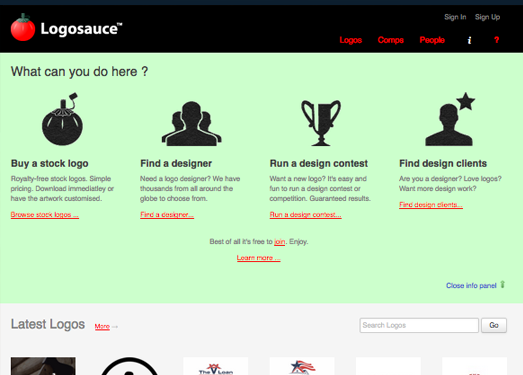Open the first dark photo logo thumbnail

coord(43,366)
